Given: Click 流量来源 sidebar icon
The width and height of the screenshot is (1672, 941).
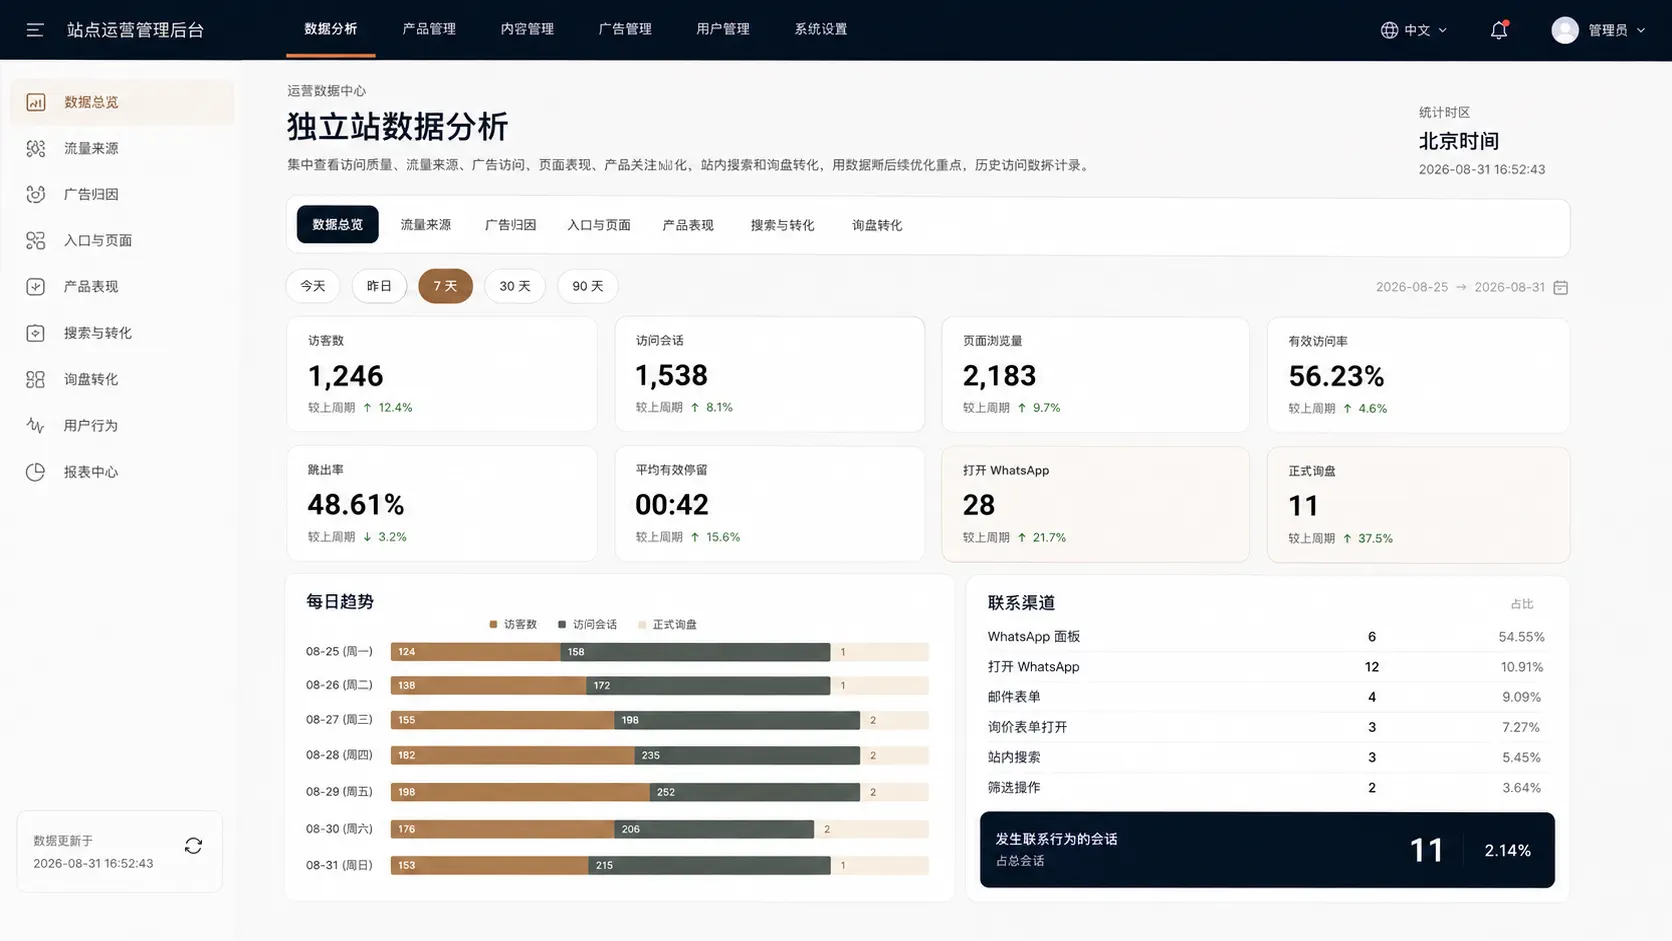Looking at the screenshot, I should pyautogui.click(x=35, y=148).
